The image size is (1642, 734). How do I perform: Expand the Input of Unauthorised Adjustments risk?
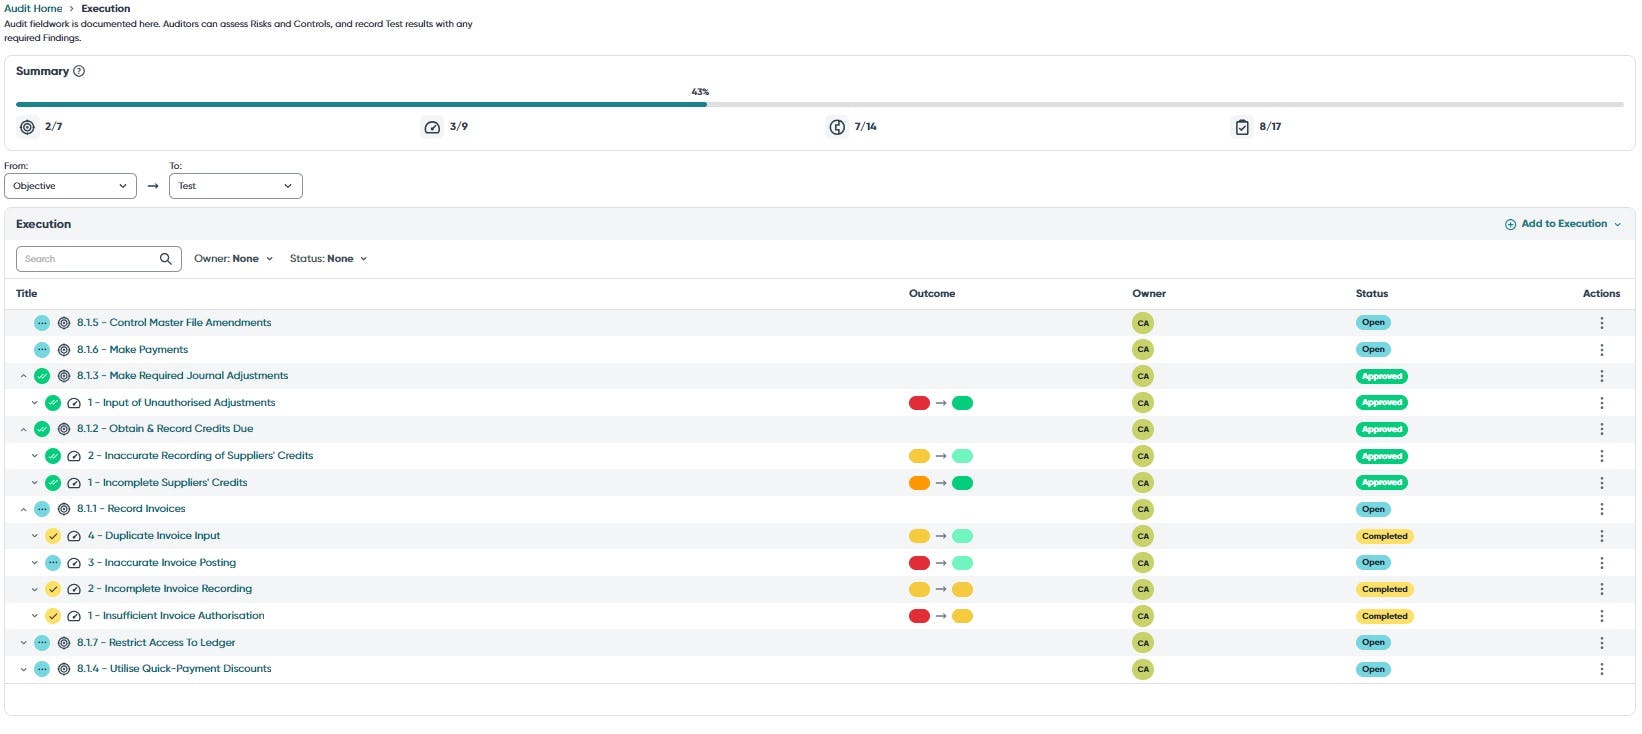tap(34, 403)
